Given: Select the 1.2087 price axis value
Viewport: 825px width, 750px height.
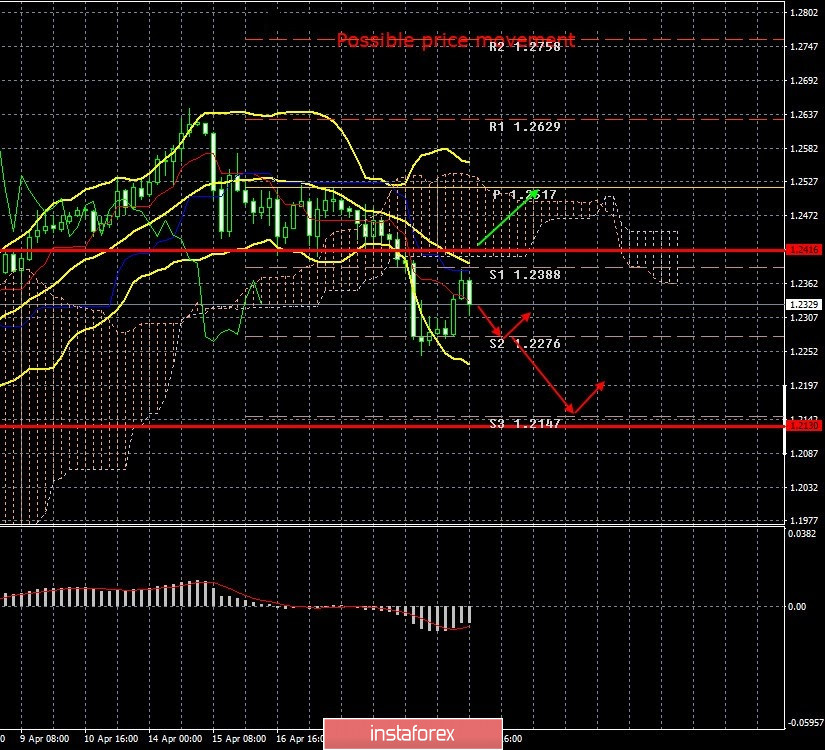Looking at the screenshot, I should pyautogui.click(x=804, y=453).
